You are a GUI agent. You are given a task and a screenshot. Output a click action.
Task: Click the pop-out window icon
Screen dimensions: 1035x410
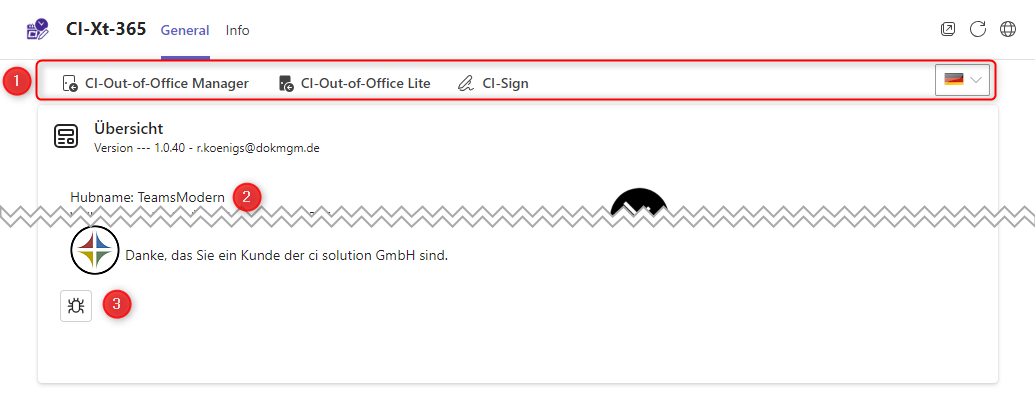[949, 30]
